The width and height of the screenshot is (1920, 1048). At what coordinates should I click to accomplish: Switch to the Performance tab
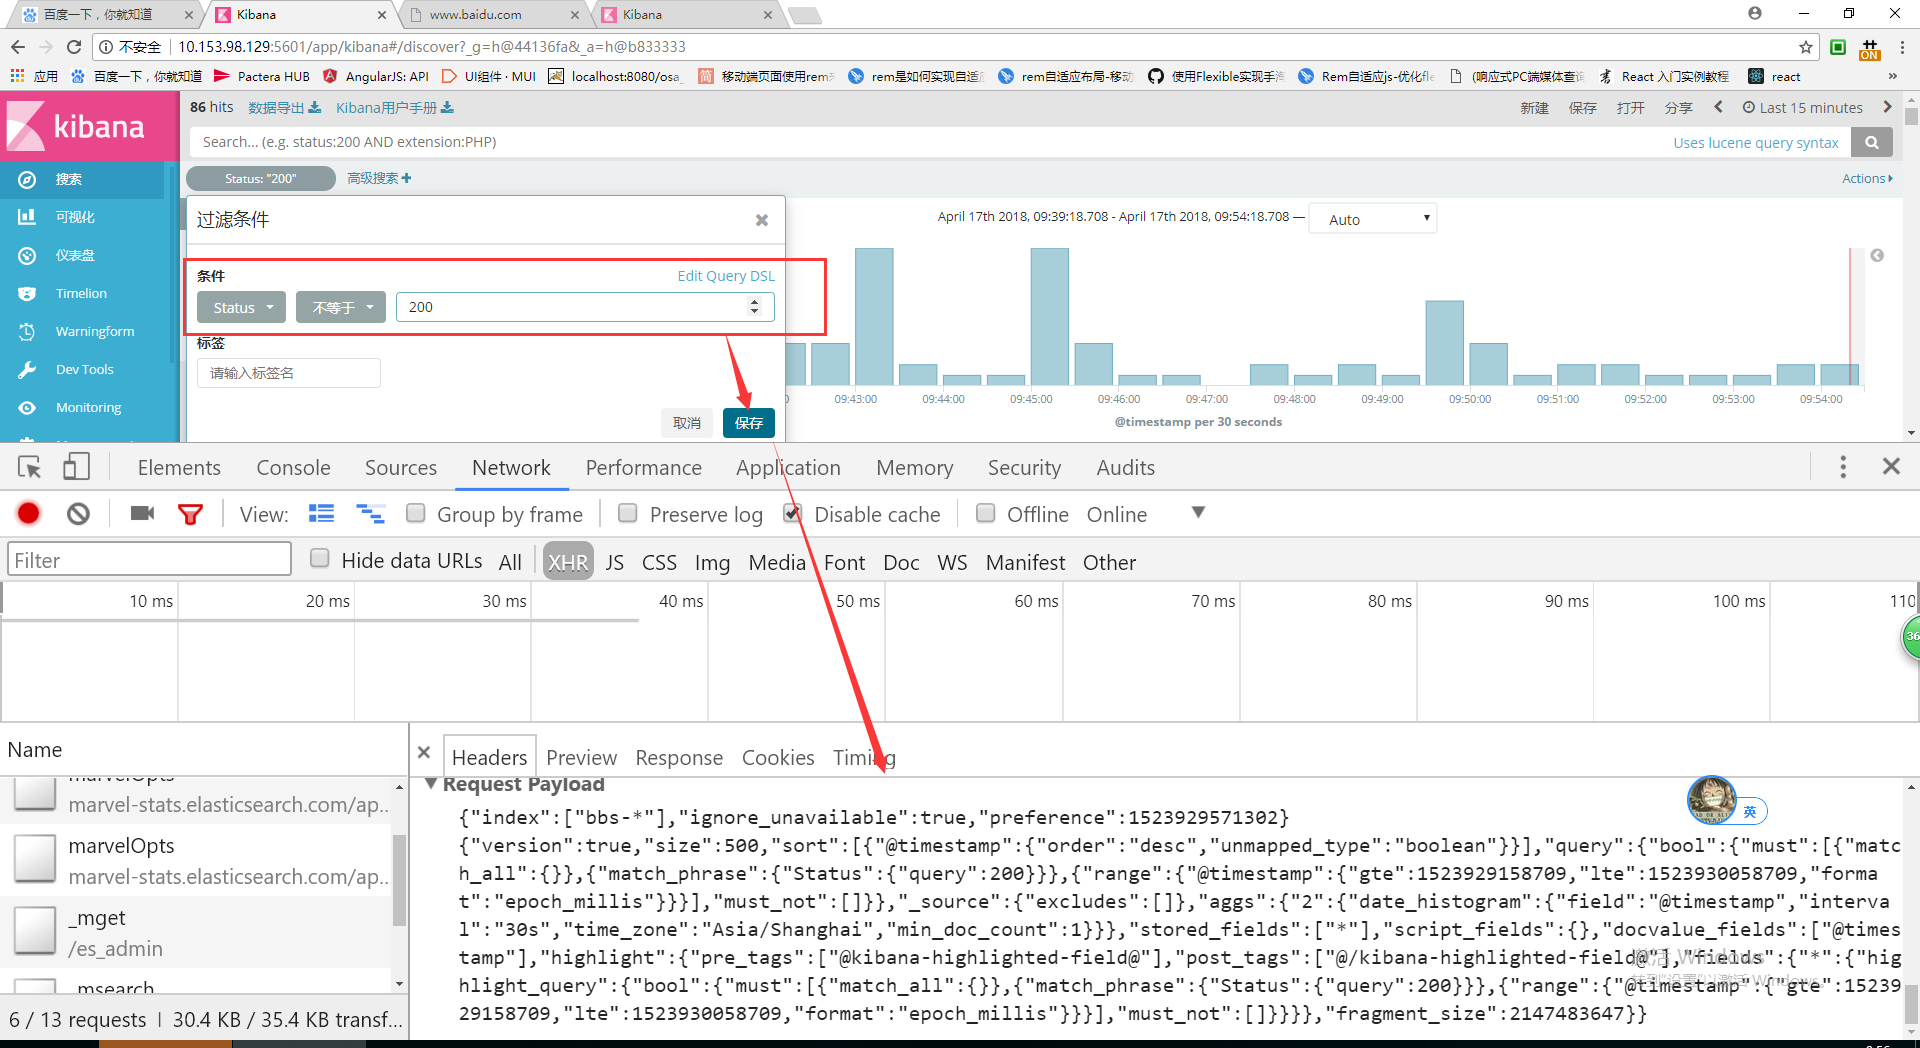644,467
